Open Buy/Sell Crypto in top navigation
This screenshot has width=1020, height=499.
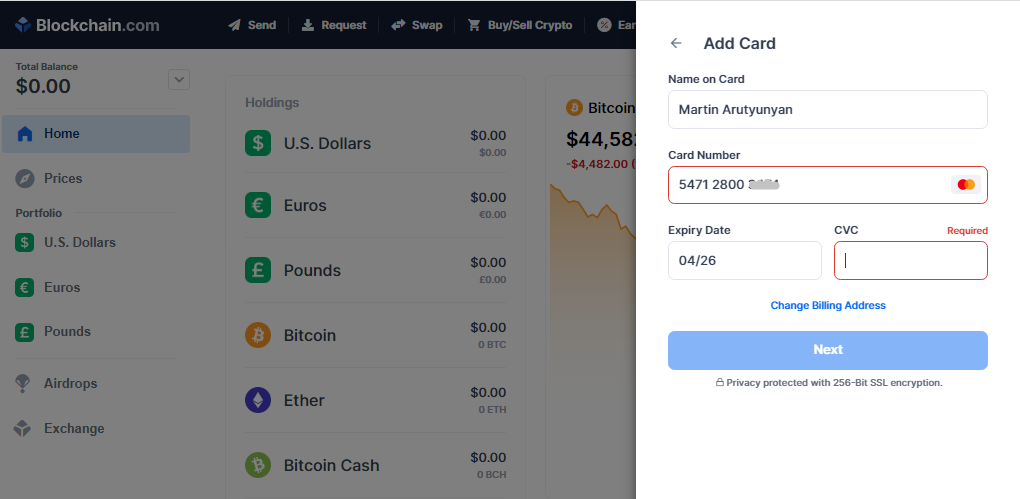click(x=520, y=25)
